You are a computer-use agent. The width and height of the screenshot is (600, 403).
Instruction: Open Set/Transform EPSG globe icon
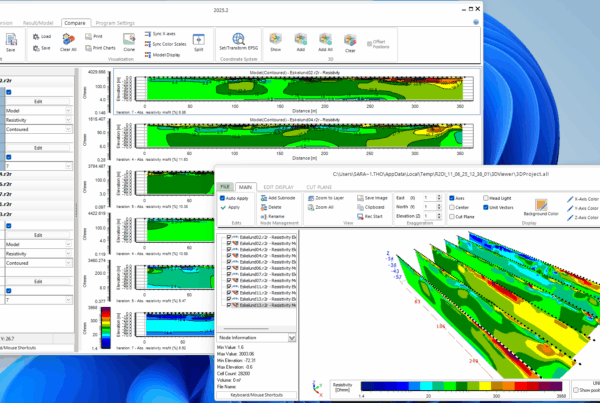coord(238,39)
